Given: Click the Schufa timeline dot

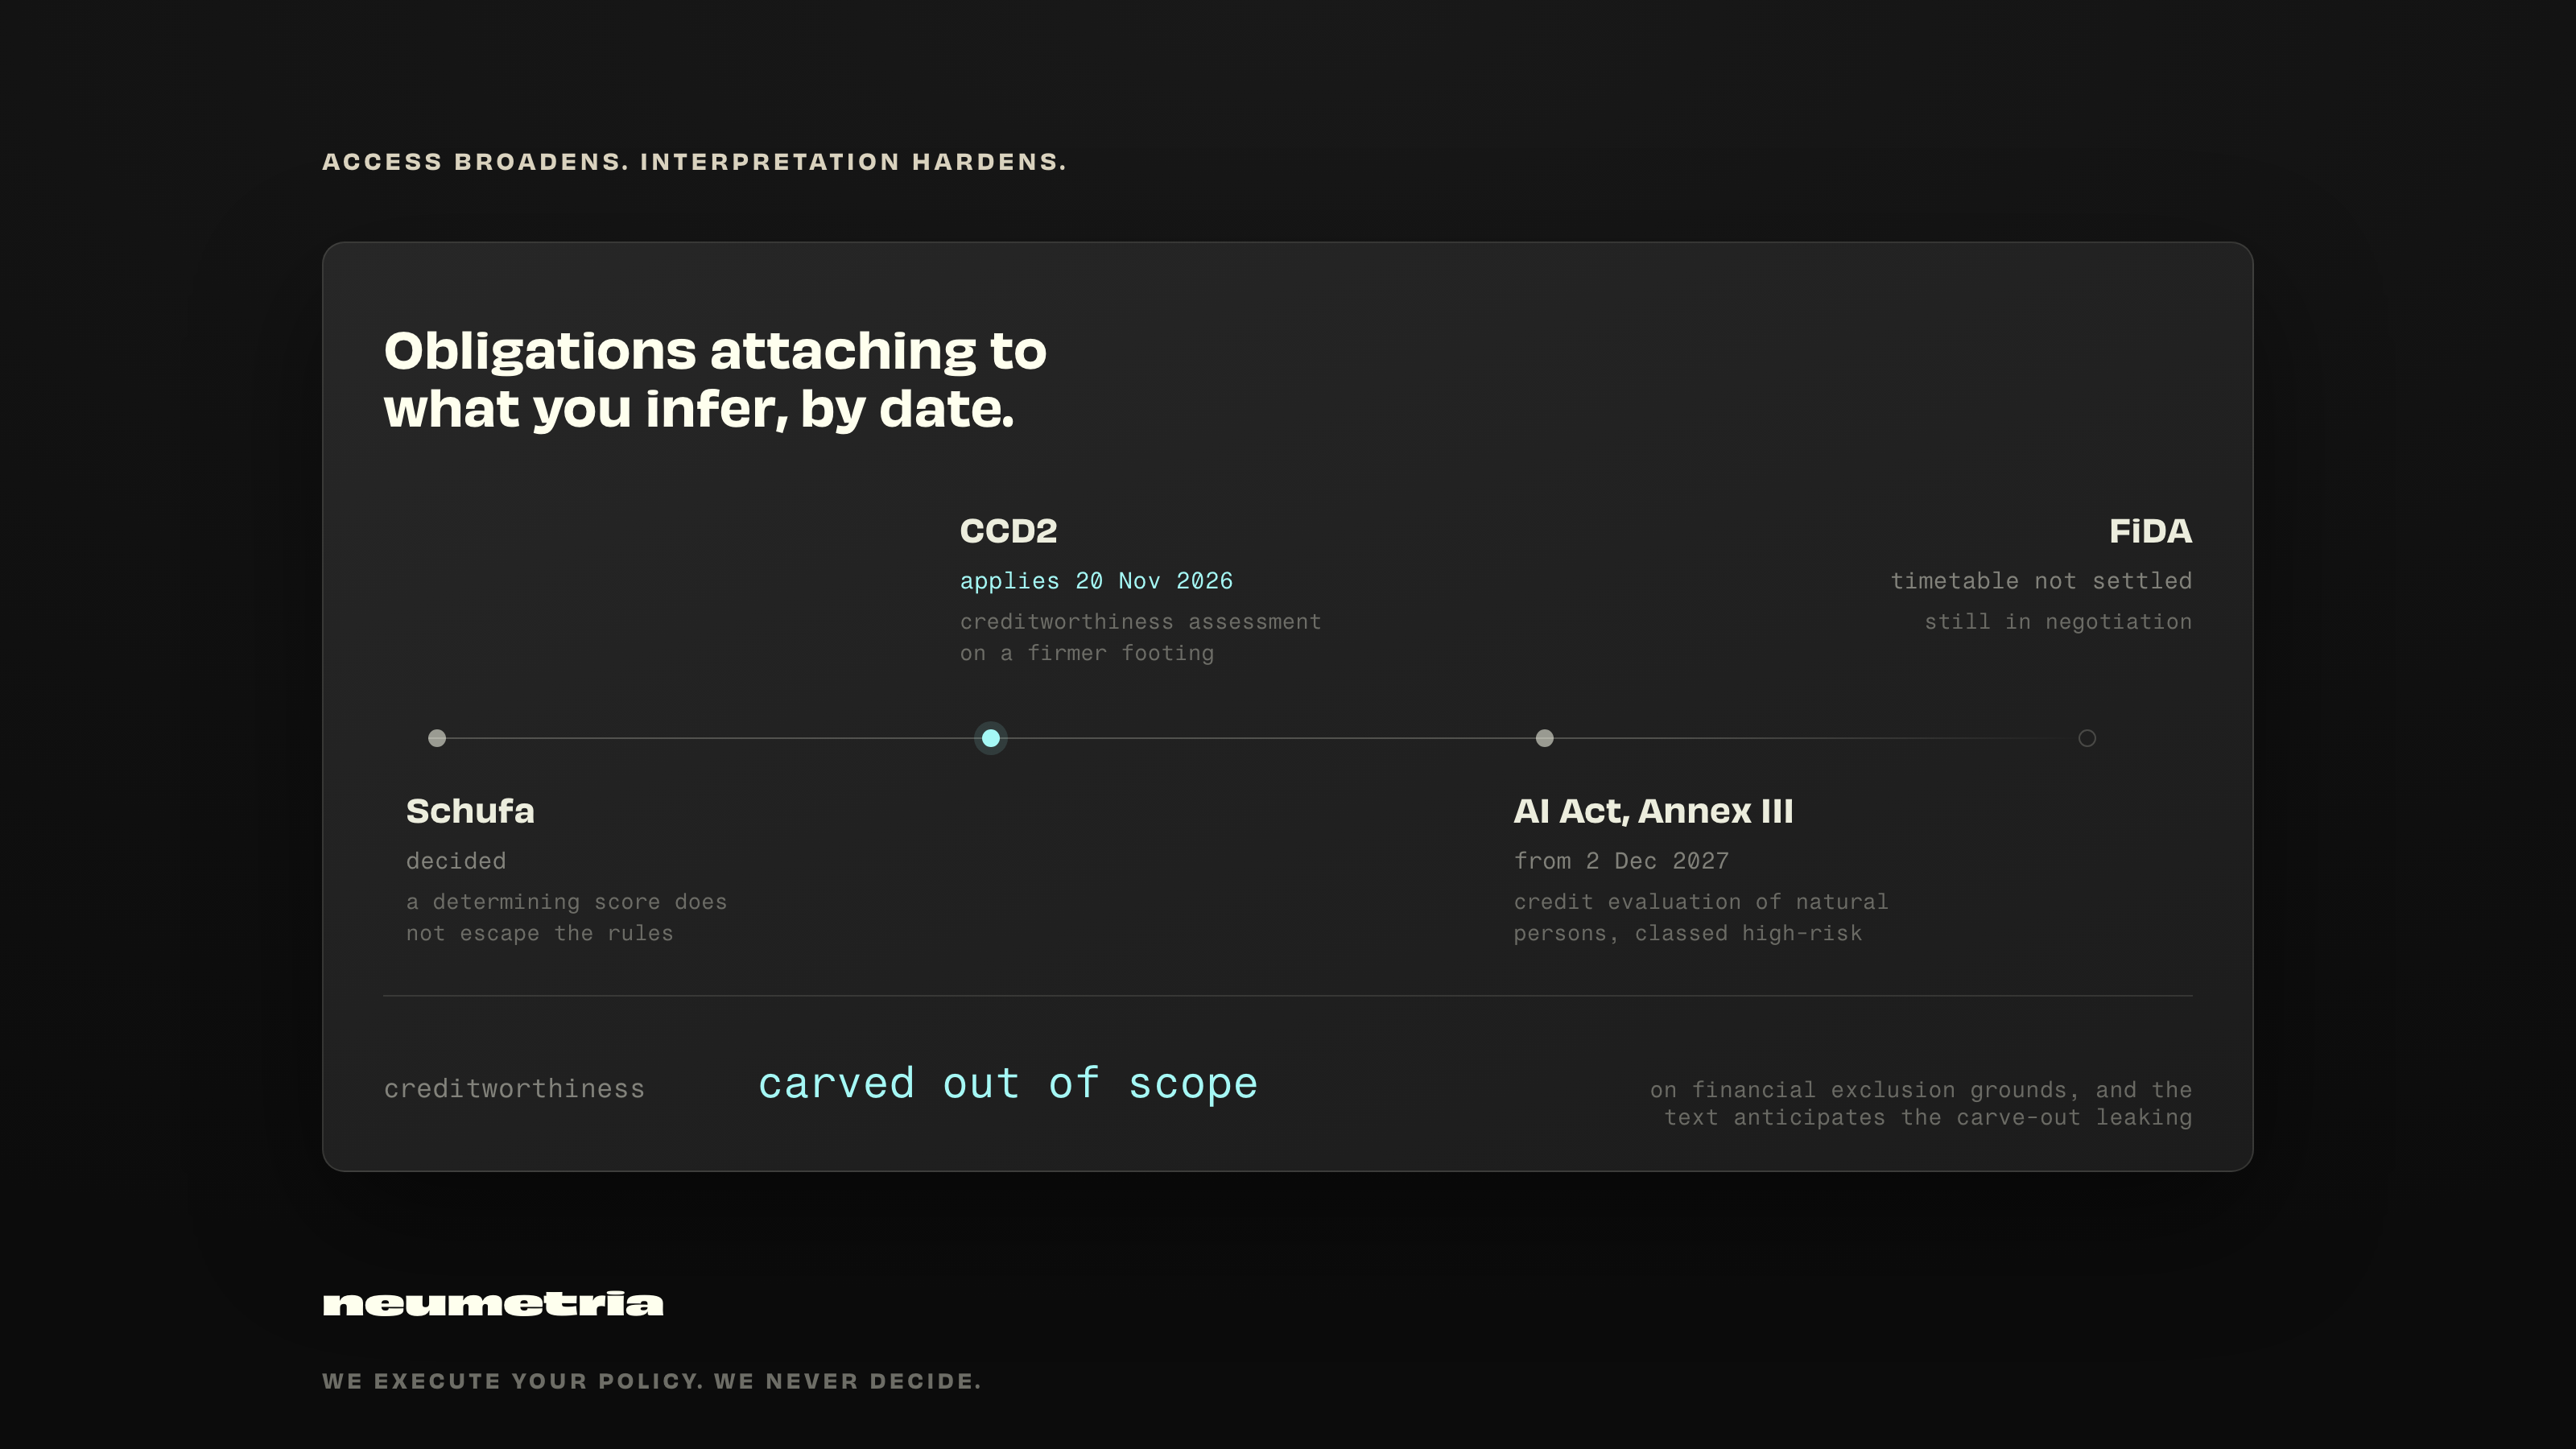Looking at the screenshot, I should 437,738.
